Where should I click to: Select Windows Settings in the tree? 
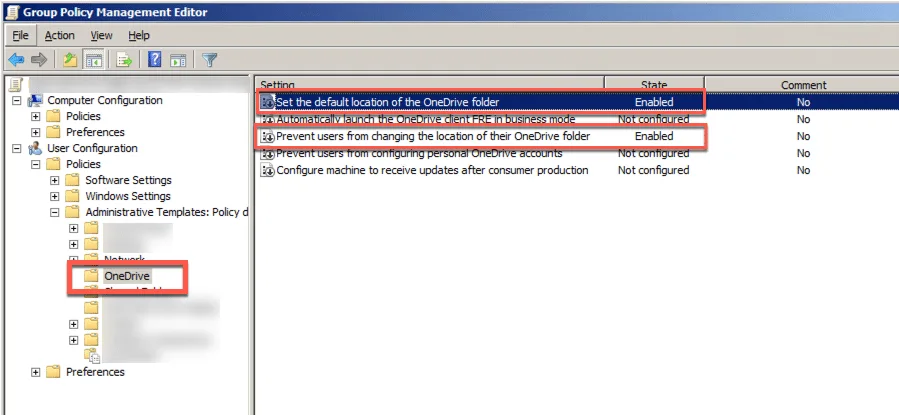coord(128,197)
